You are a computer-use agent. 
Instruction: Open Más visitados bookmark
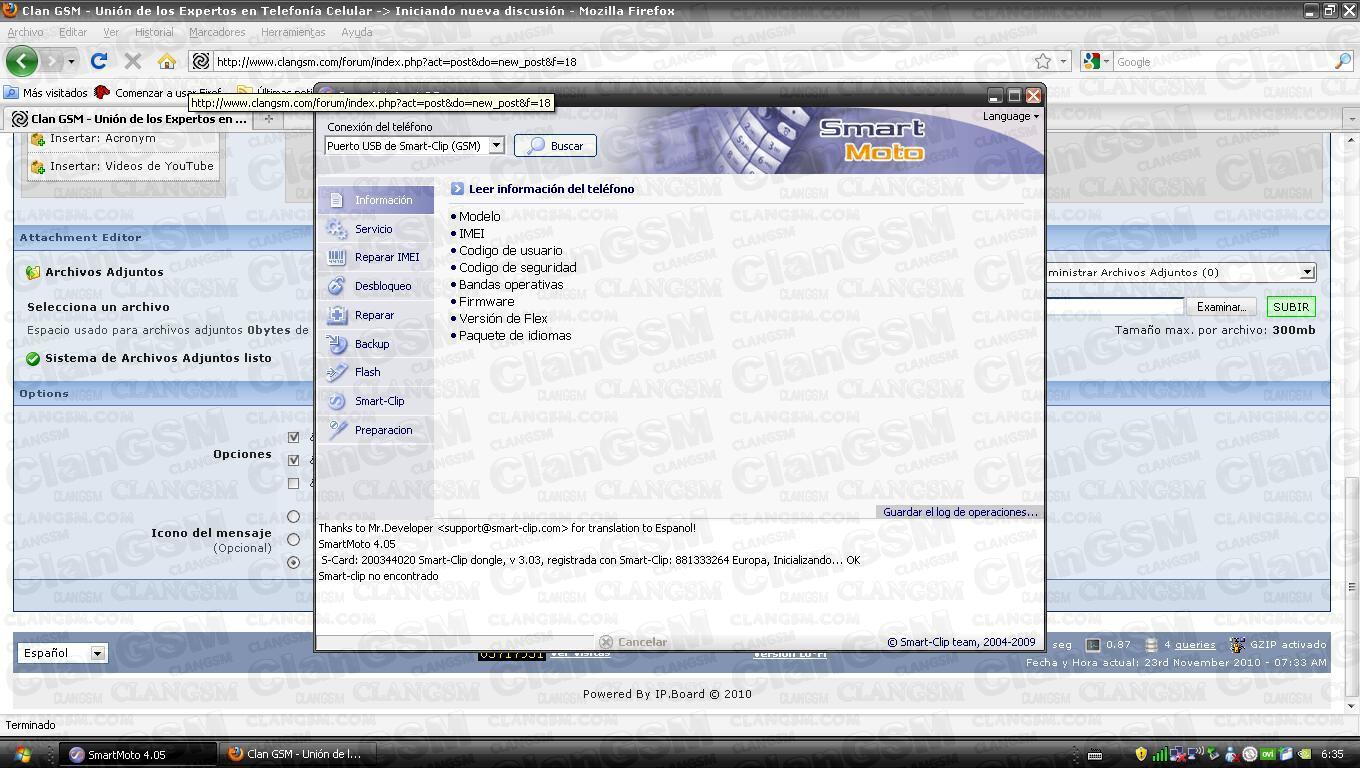(x=46, y=92)
